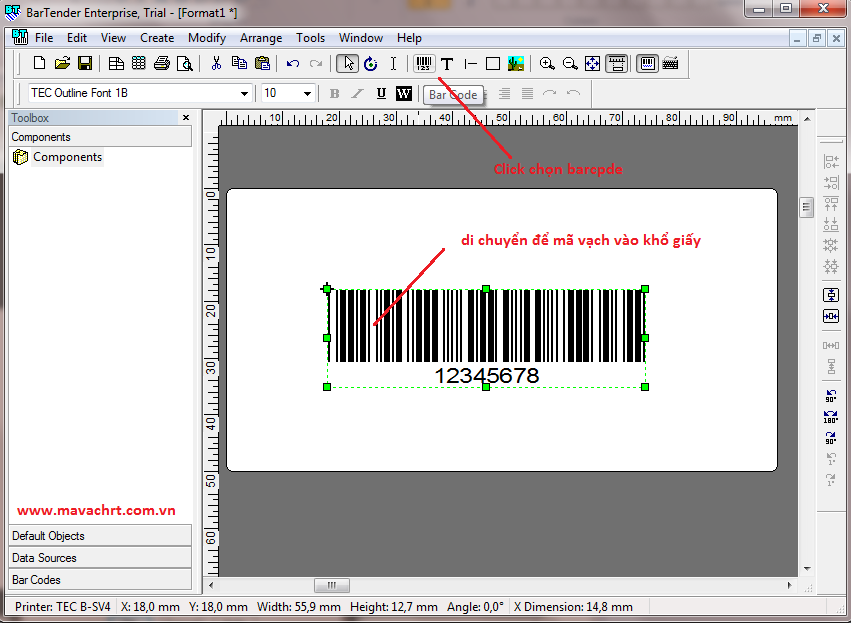Screen dimensions: 851x623
Task: Open print preview
Action: tap(185, 63)
